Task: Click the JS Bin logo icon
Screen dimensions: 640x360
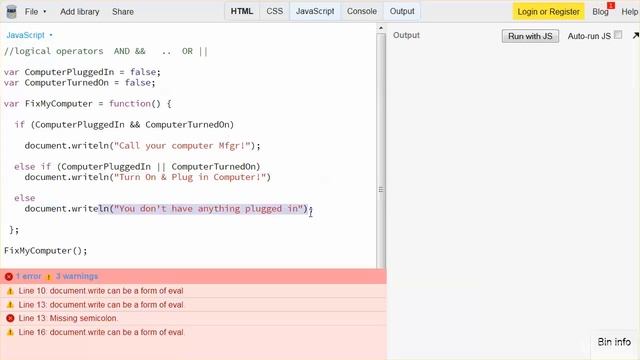Action: (x=11, y=12)
